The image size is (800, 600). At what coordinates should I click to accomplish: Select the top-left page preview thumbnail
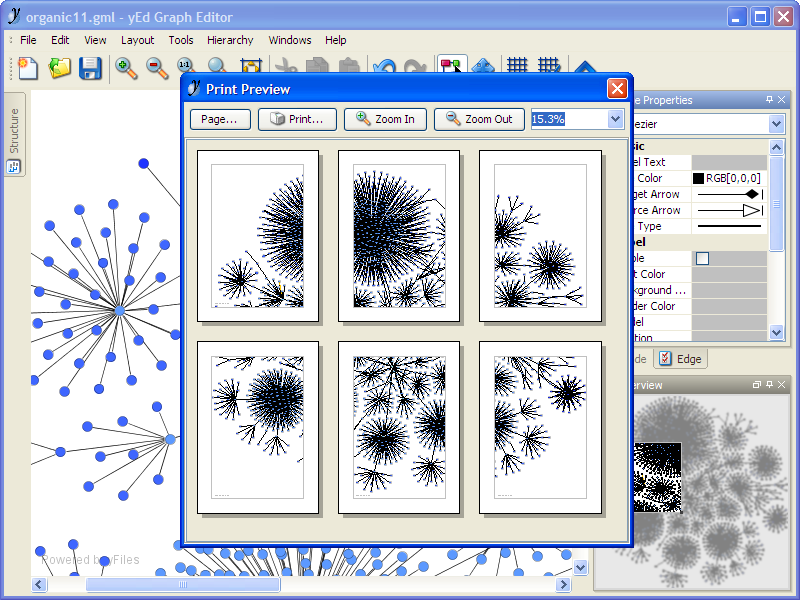(258, 236)
